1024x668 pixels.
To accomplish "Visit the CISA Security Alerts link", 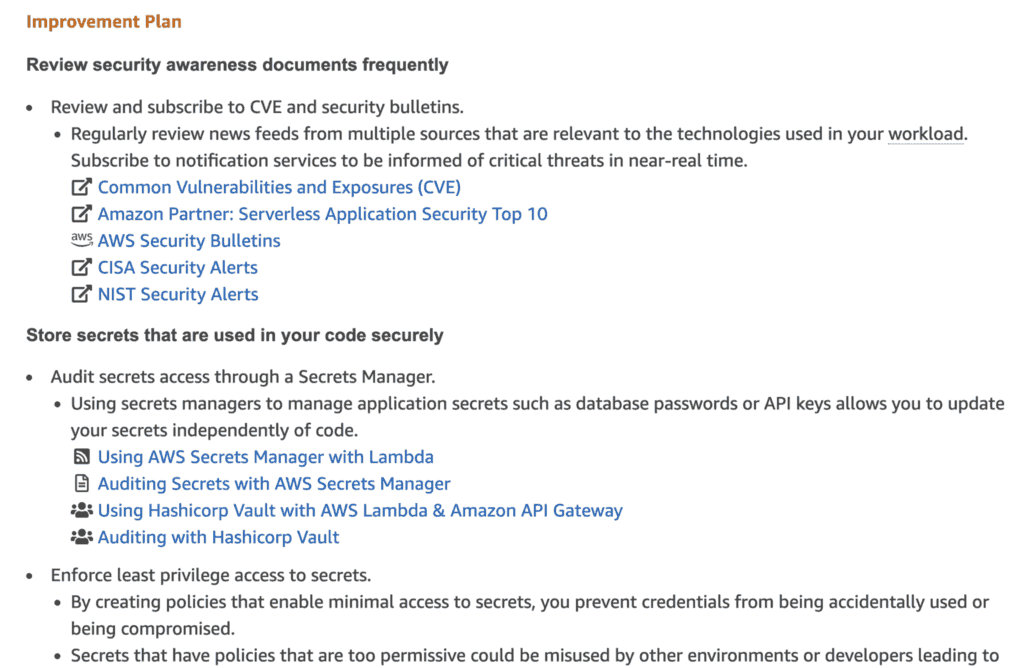I will pos(177,268).
